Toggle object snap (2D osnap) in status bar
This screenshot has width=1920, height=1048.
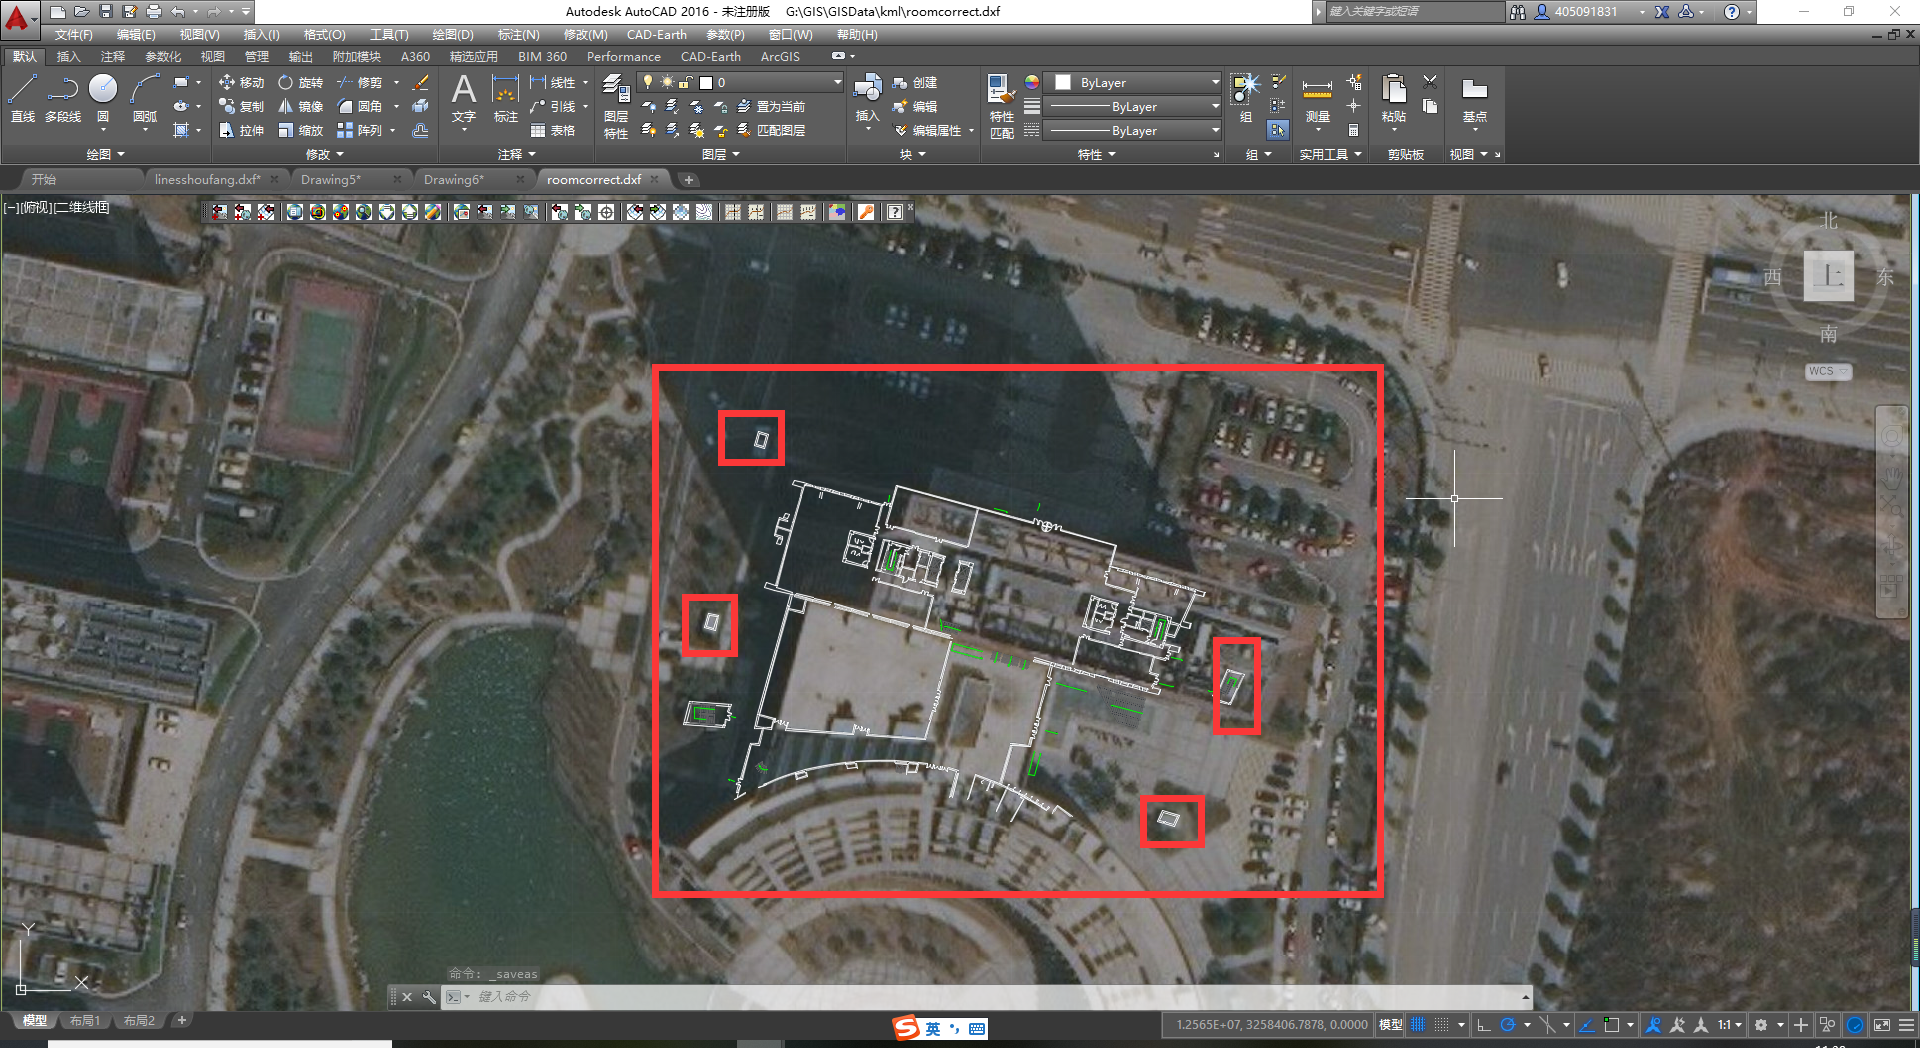tap(1611, 1025)
